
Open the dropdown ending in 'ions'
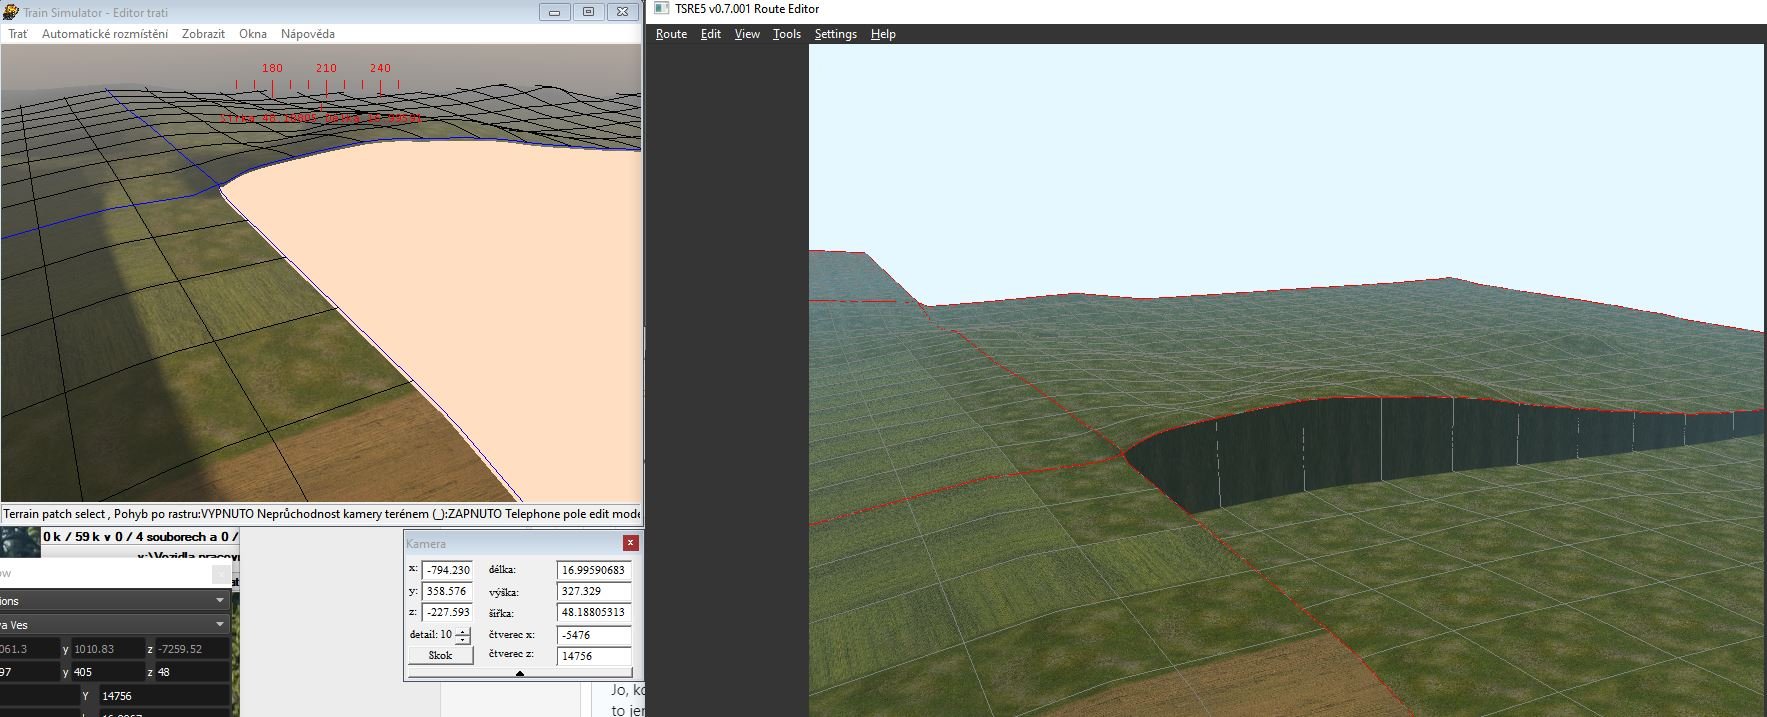coord(114,600)
